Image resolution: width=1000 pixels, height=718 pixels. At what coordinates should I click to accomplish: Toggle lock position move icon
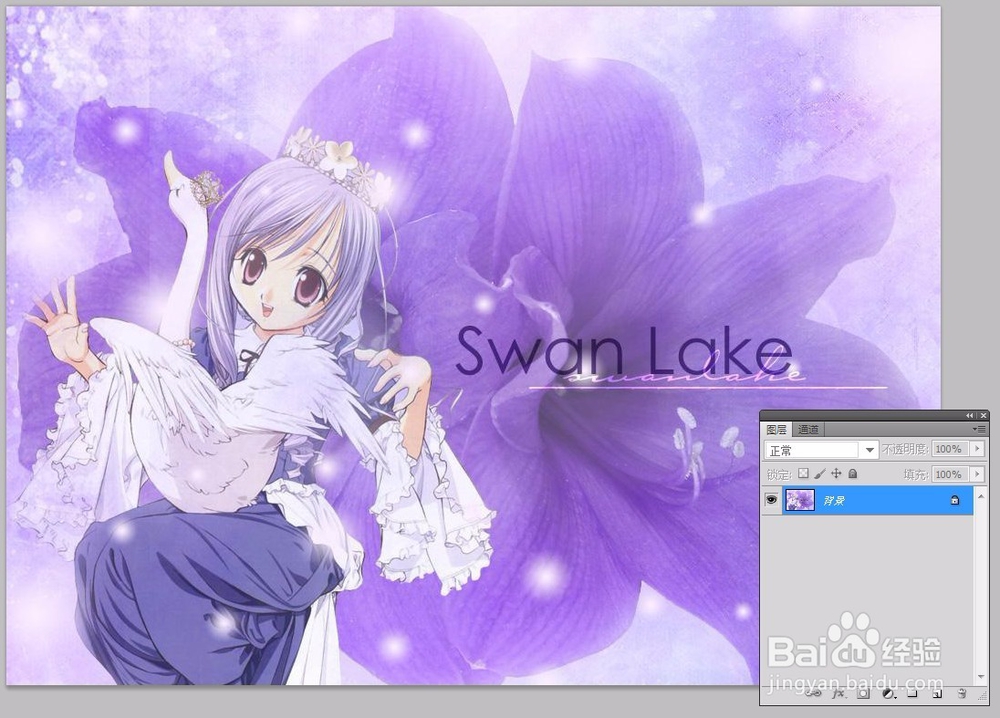pos(836,474)
